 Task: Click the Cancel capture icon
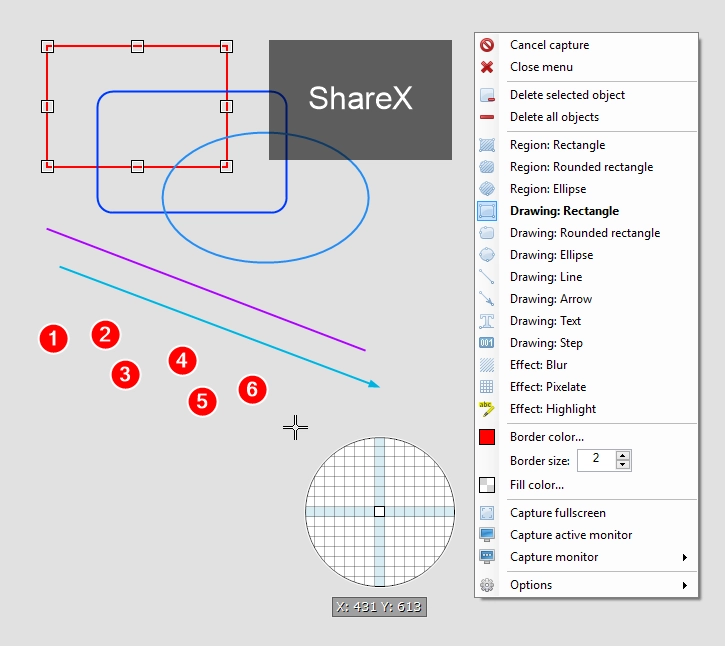point(486,45)
